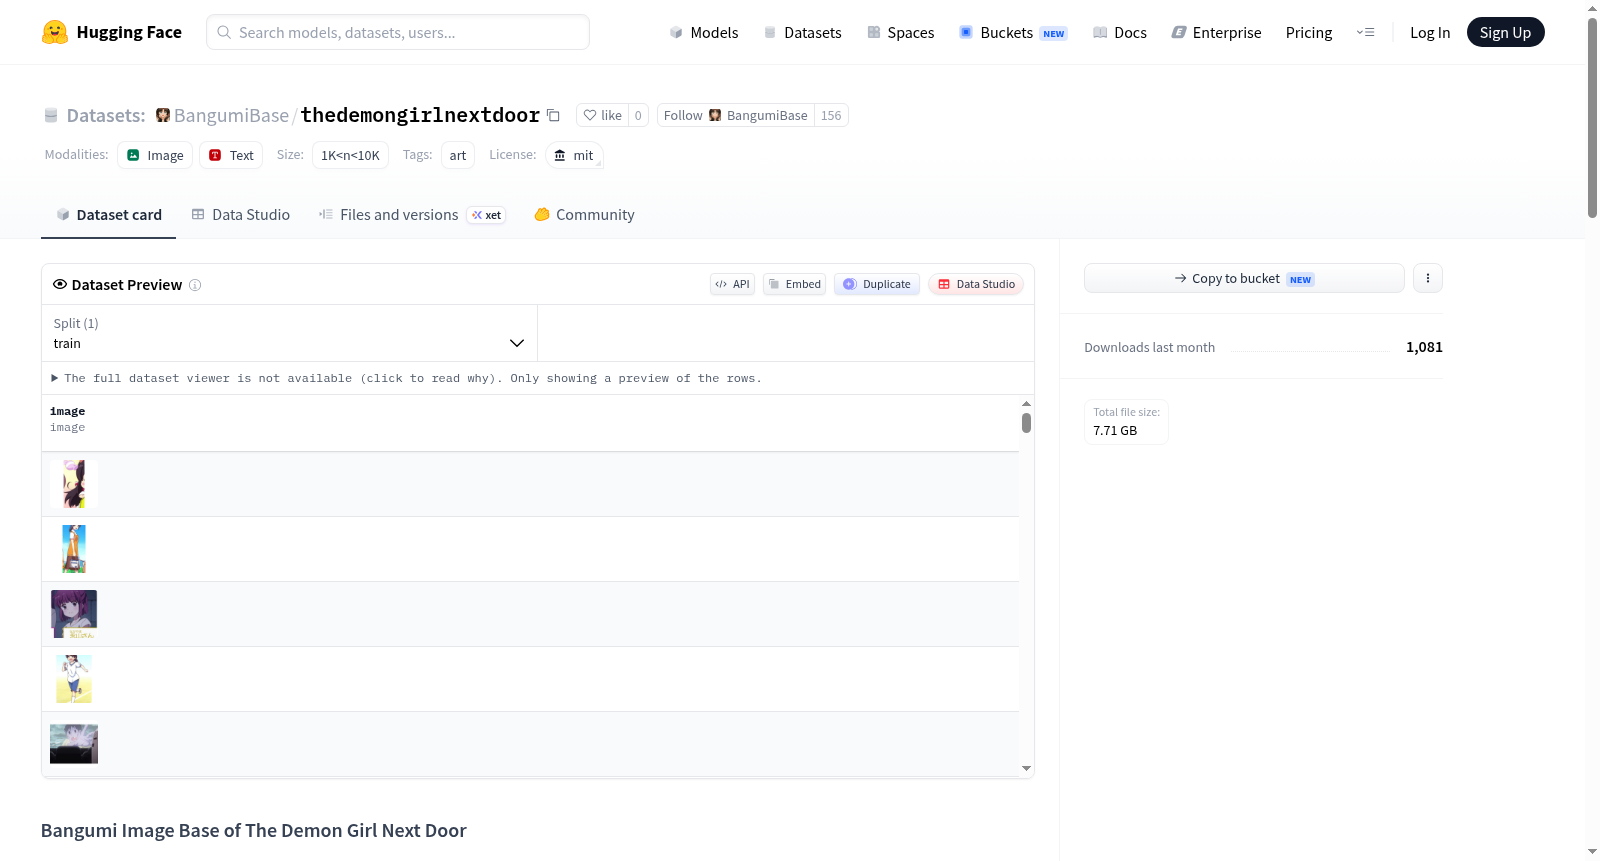Click the Bangumi Image Base heading
The width and height of the screenshot is (1600, 861).
pyautogui.click(x=254, y=830)
